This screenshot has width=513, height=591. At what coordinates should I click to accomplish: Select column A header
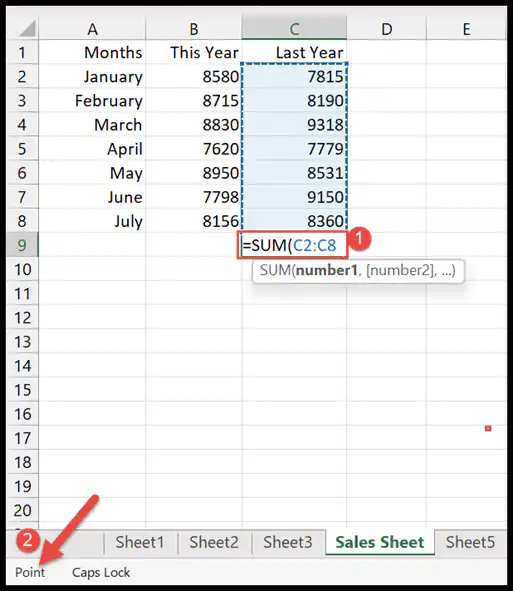(92, 28)
